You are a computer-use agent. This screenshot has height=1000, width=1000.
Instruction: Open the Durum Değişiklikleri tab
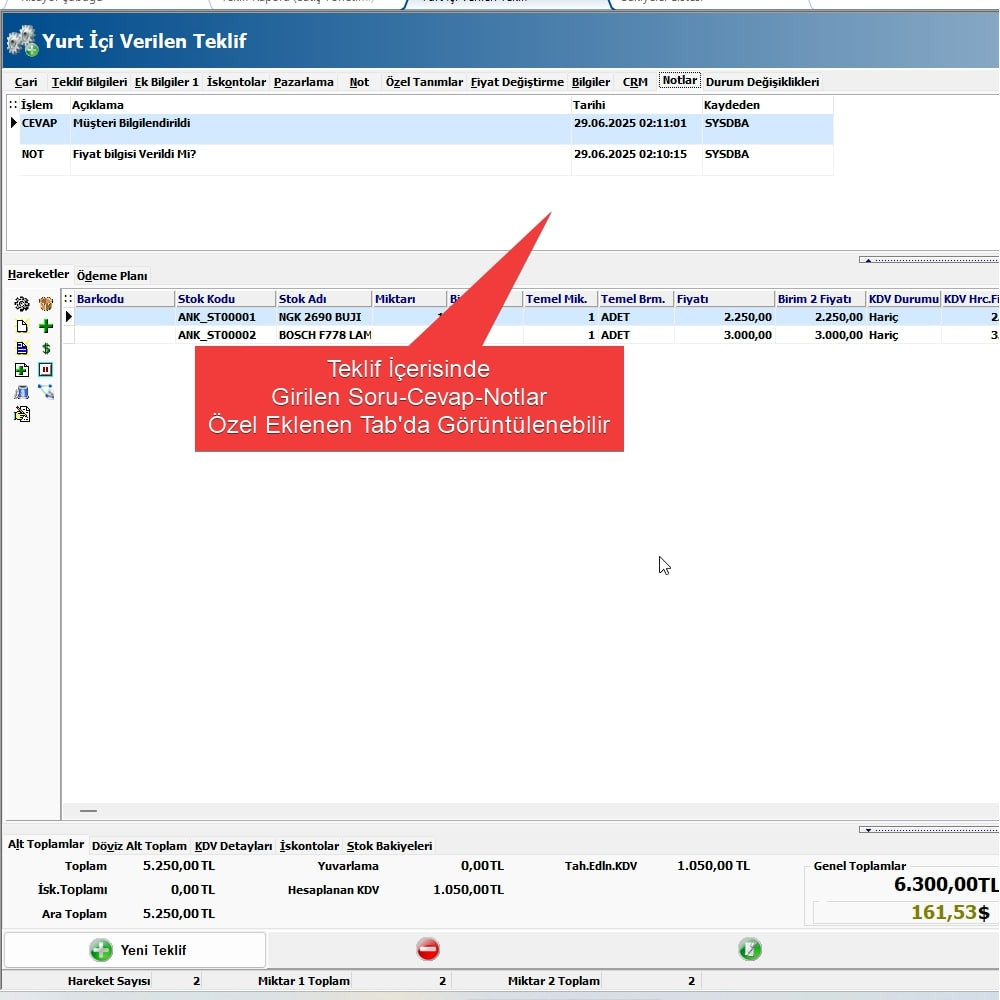pyautogui.click(x=762, y=82)
